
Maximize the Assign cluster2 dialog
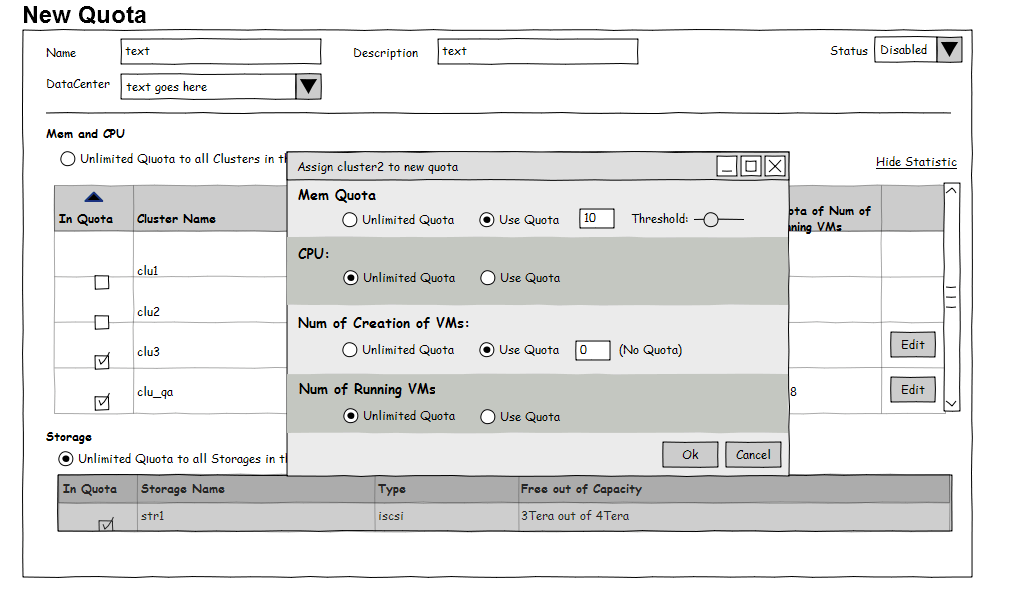(x=751, y=166)
